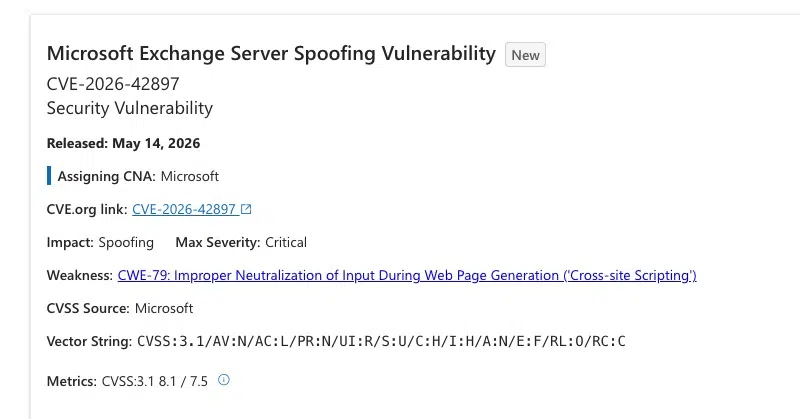
Task: Click the CVSS Source: Microsoft text
Action: click(120, 308)
